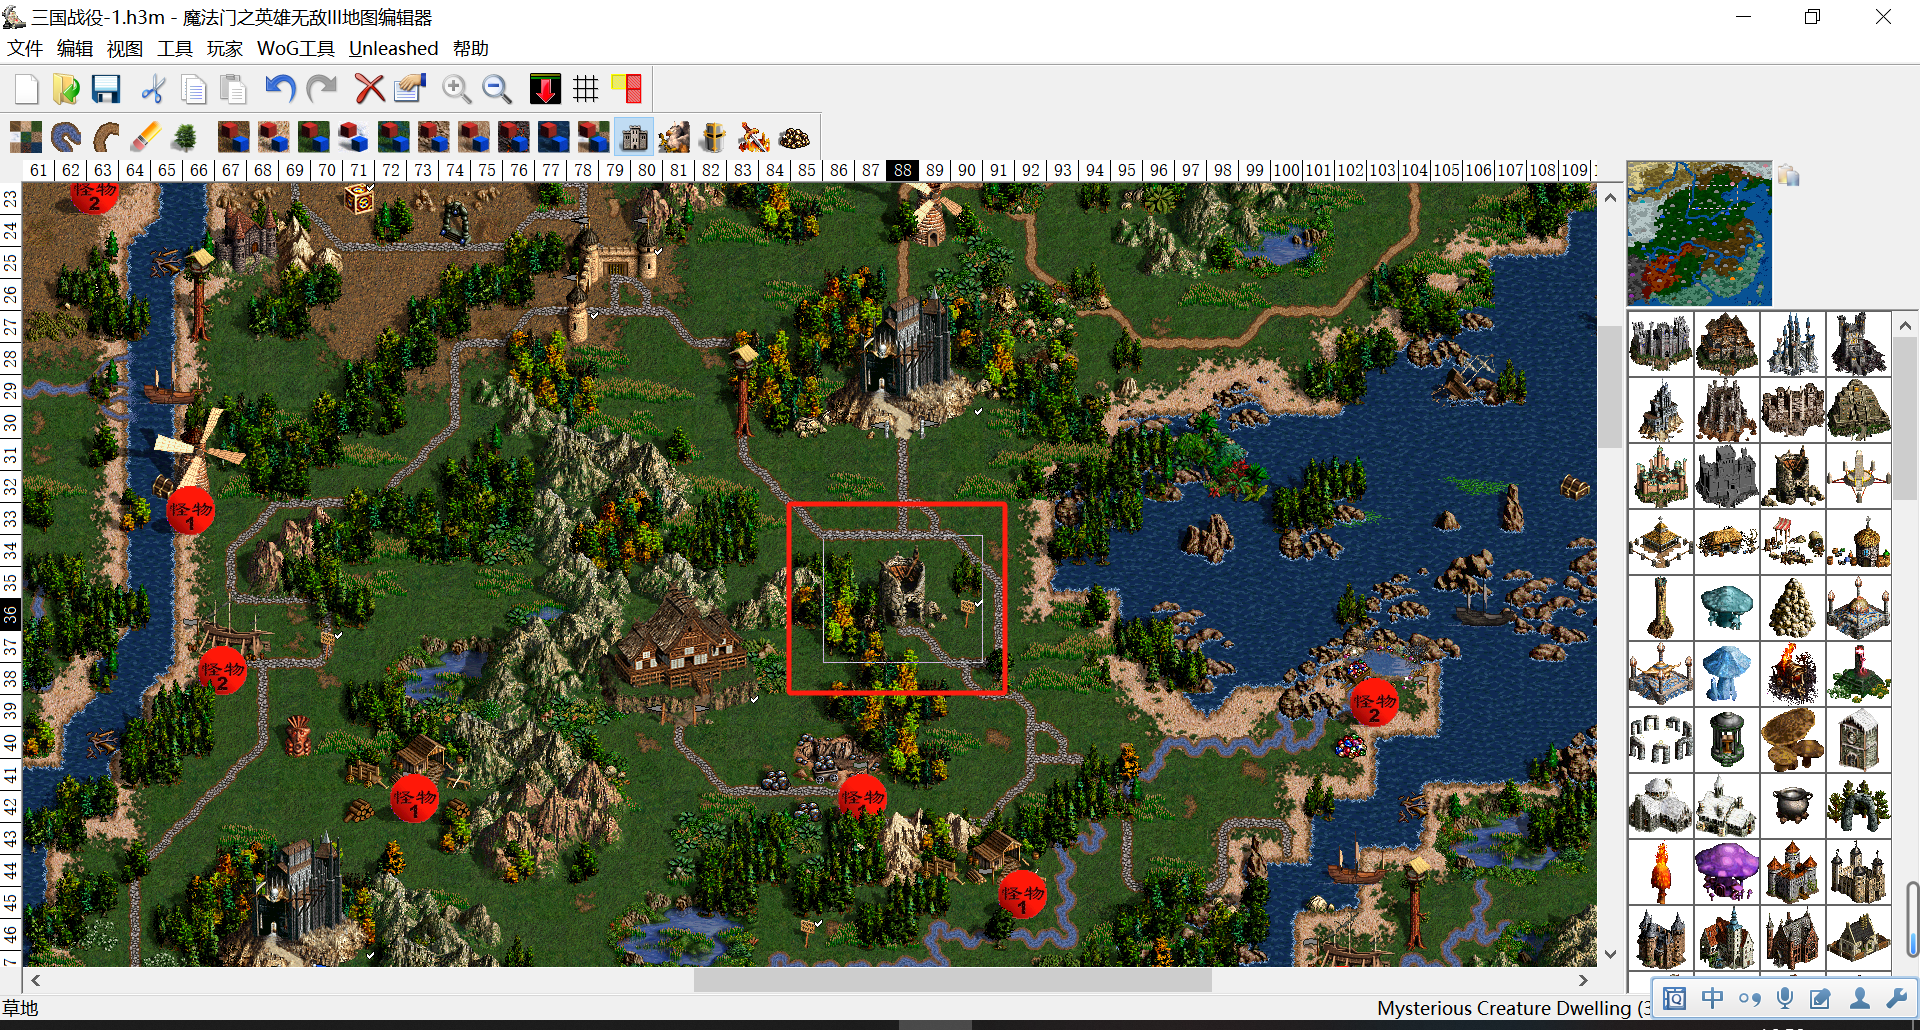
Task: Open the 编辑 menu
Action: click(75, 48)
